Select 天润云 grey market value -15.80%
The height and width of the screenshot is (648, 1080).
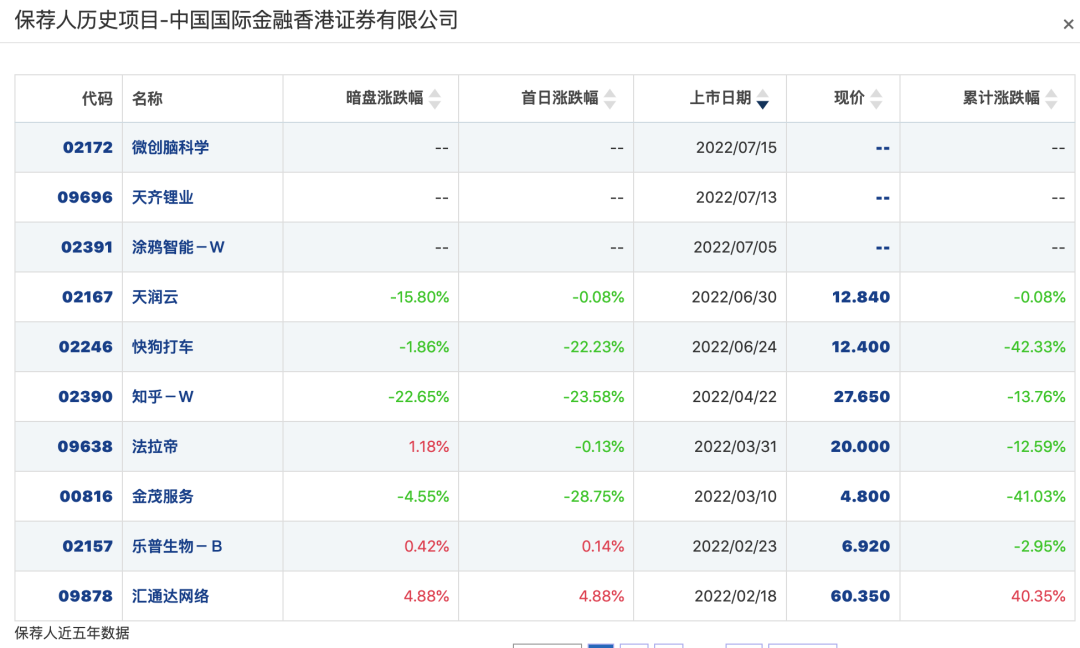click(x=419, y=297)
